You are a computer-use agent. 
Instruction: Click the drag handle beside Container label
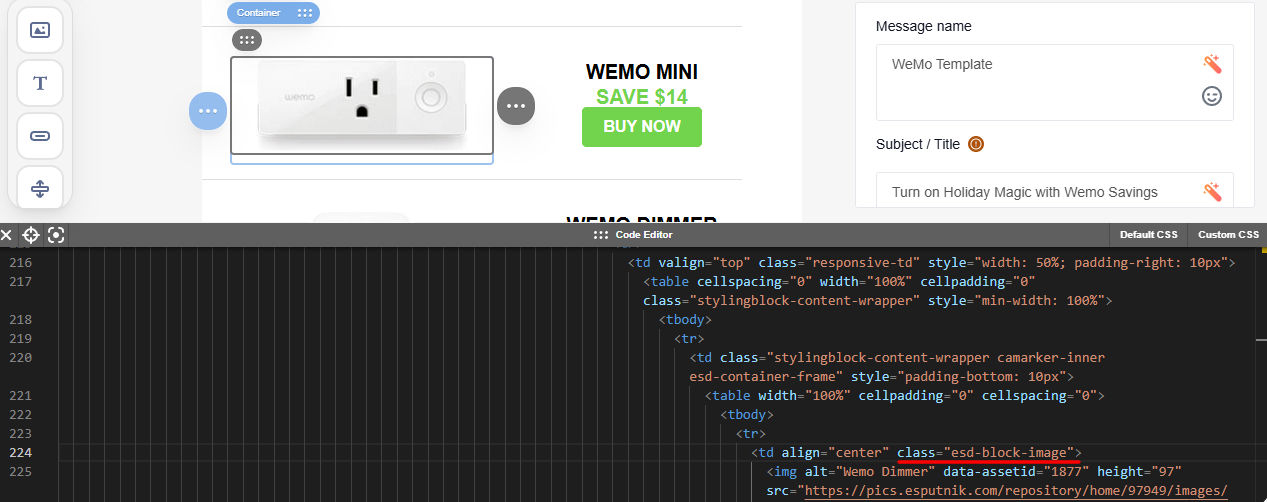pos(305,13)
